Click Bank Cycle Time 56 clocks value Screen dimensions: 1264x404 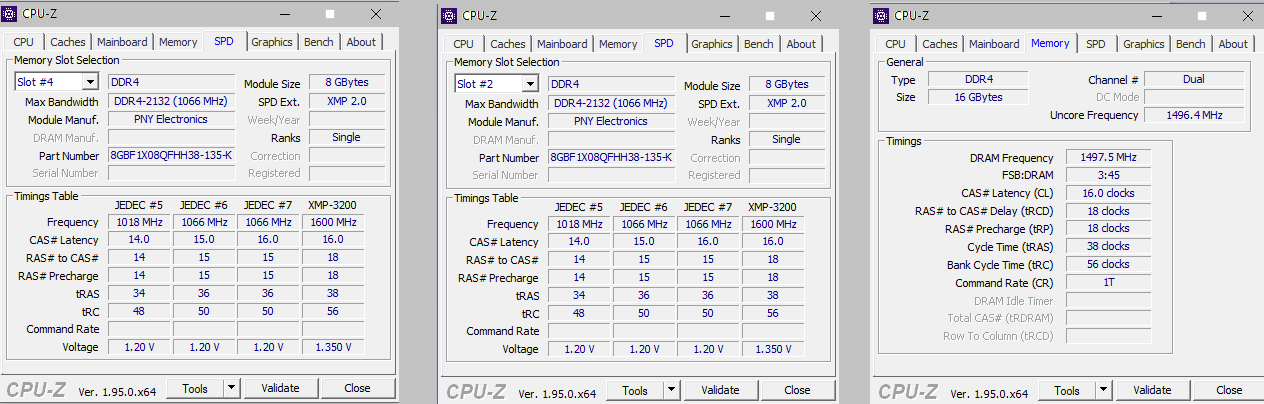pyautogui.click(x=1108, y=264)
